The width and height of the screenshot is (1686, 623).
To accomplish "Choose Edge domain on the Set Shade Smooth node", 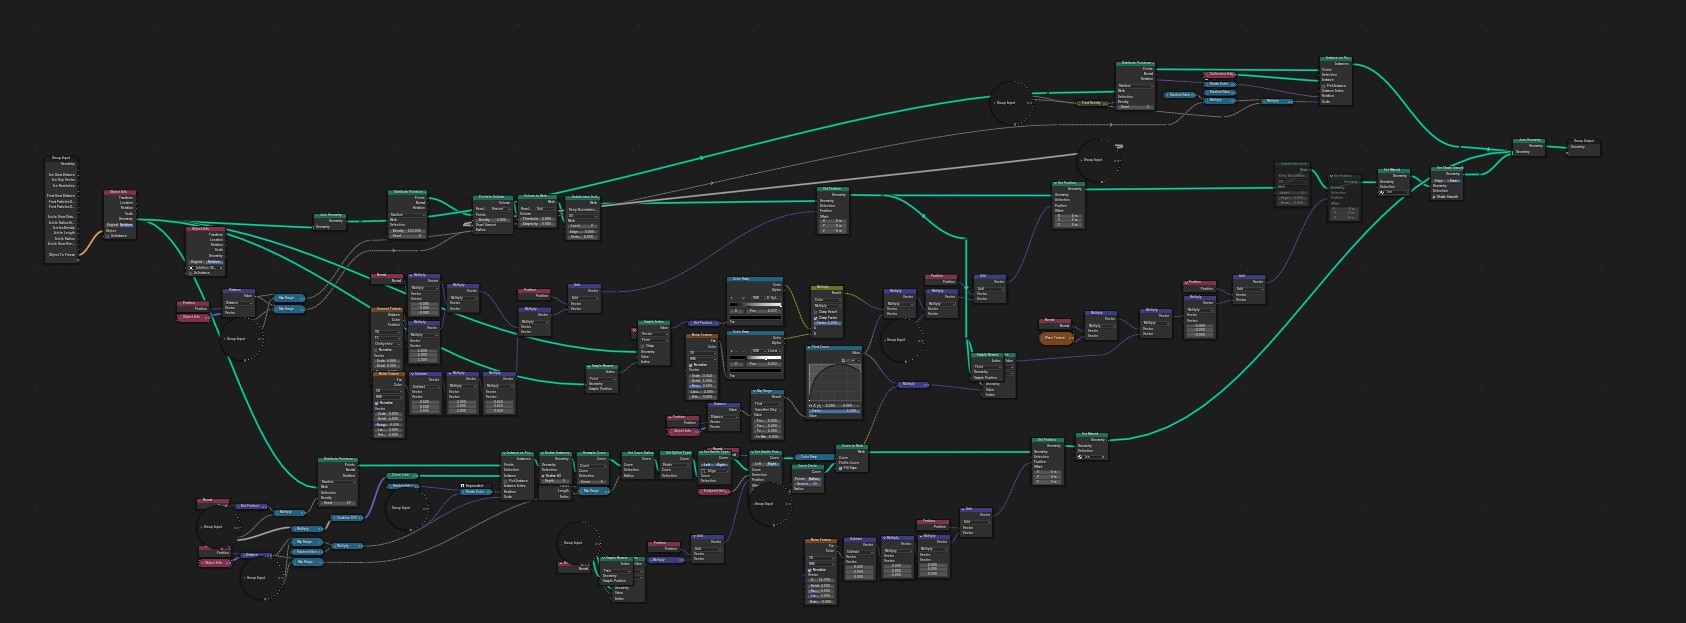I will (x=1440, y=180).
